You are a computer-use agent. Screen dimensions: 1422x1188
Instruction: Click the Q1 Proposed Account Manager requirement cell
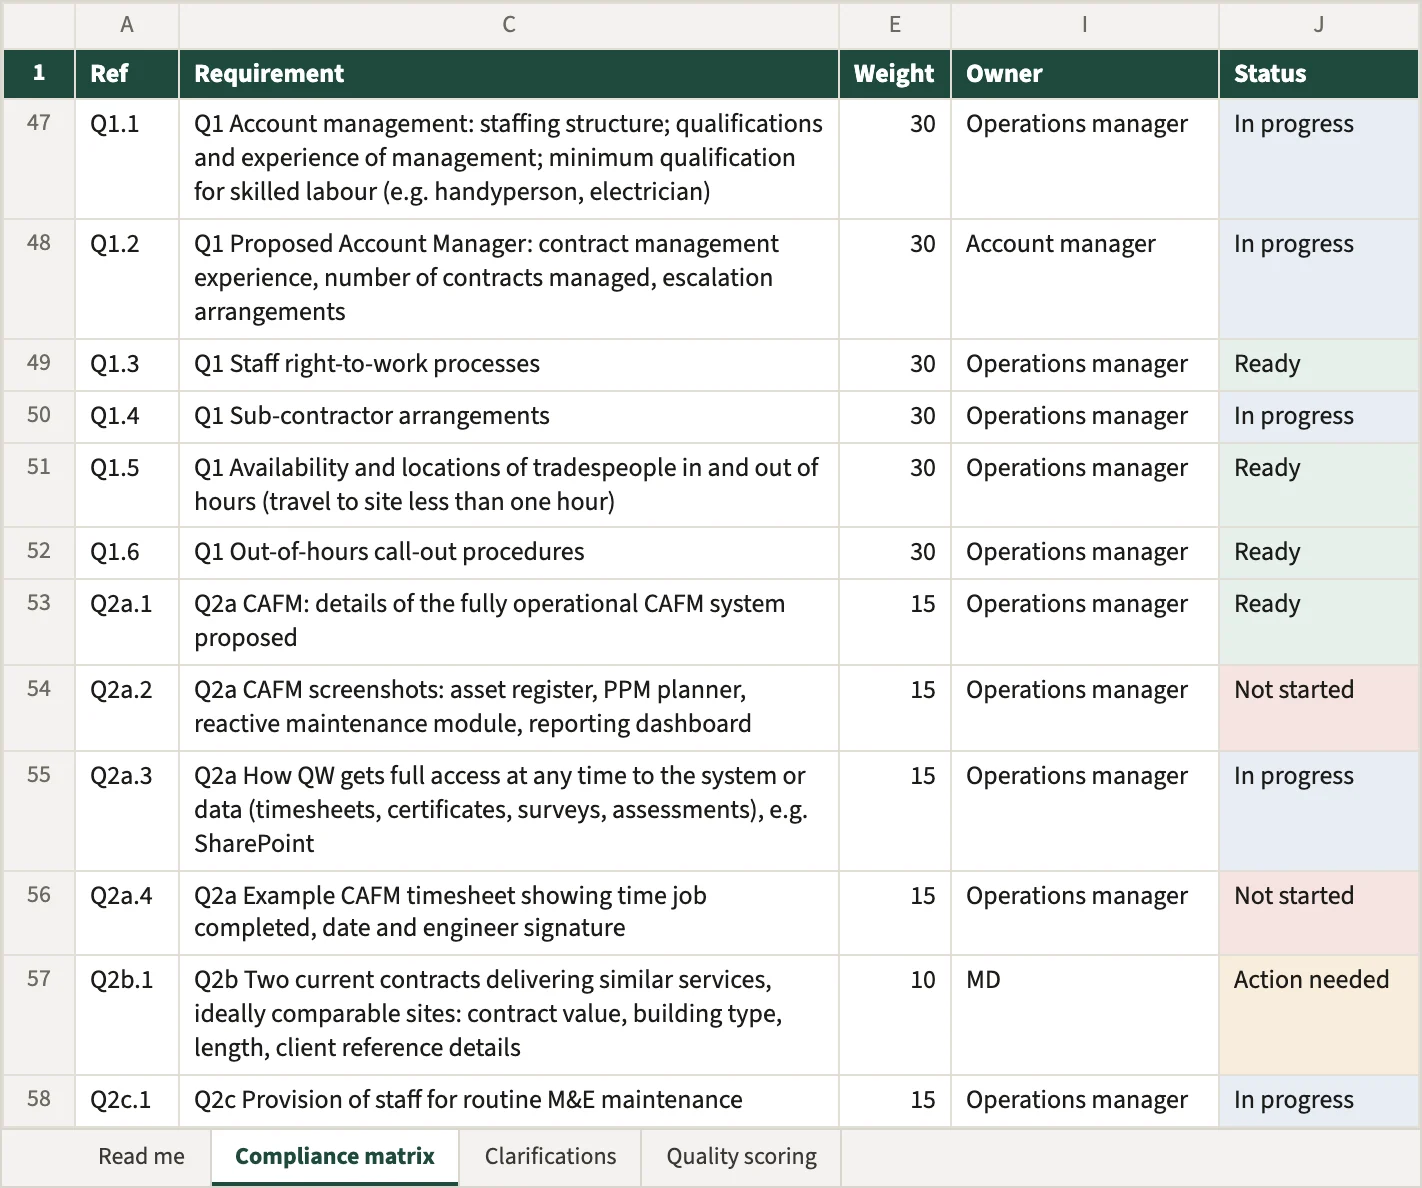(509, 279)
